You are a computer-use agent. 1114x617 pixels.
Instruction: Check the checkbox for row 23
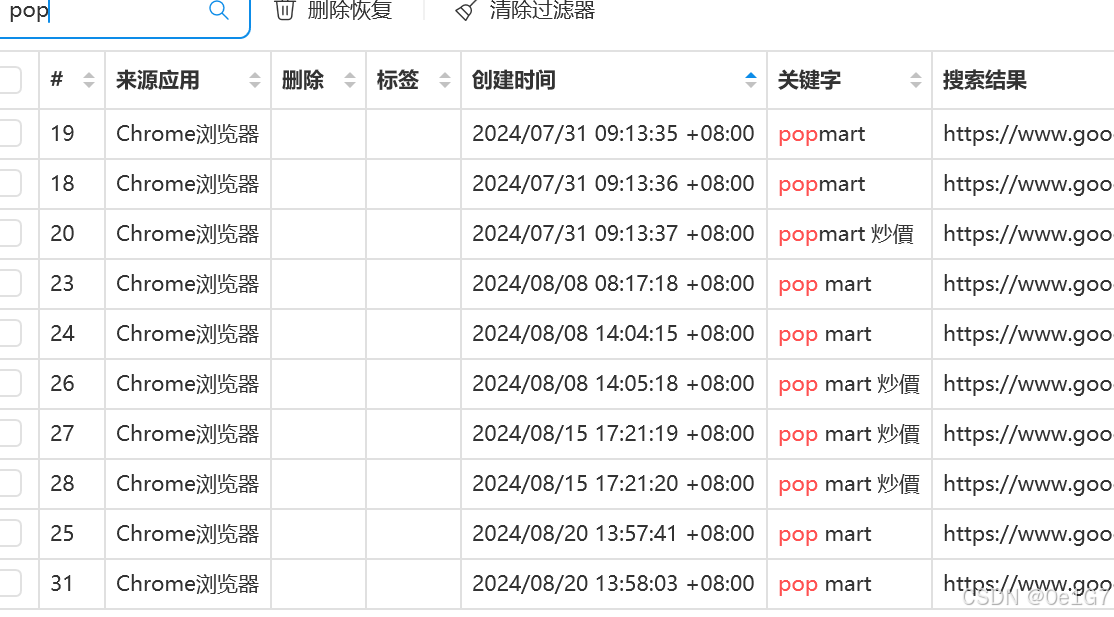(x=9, y=283)
